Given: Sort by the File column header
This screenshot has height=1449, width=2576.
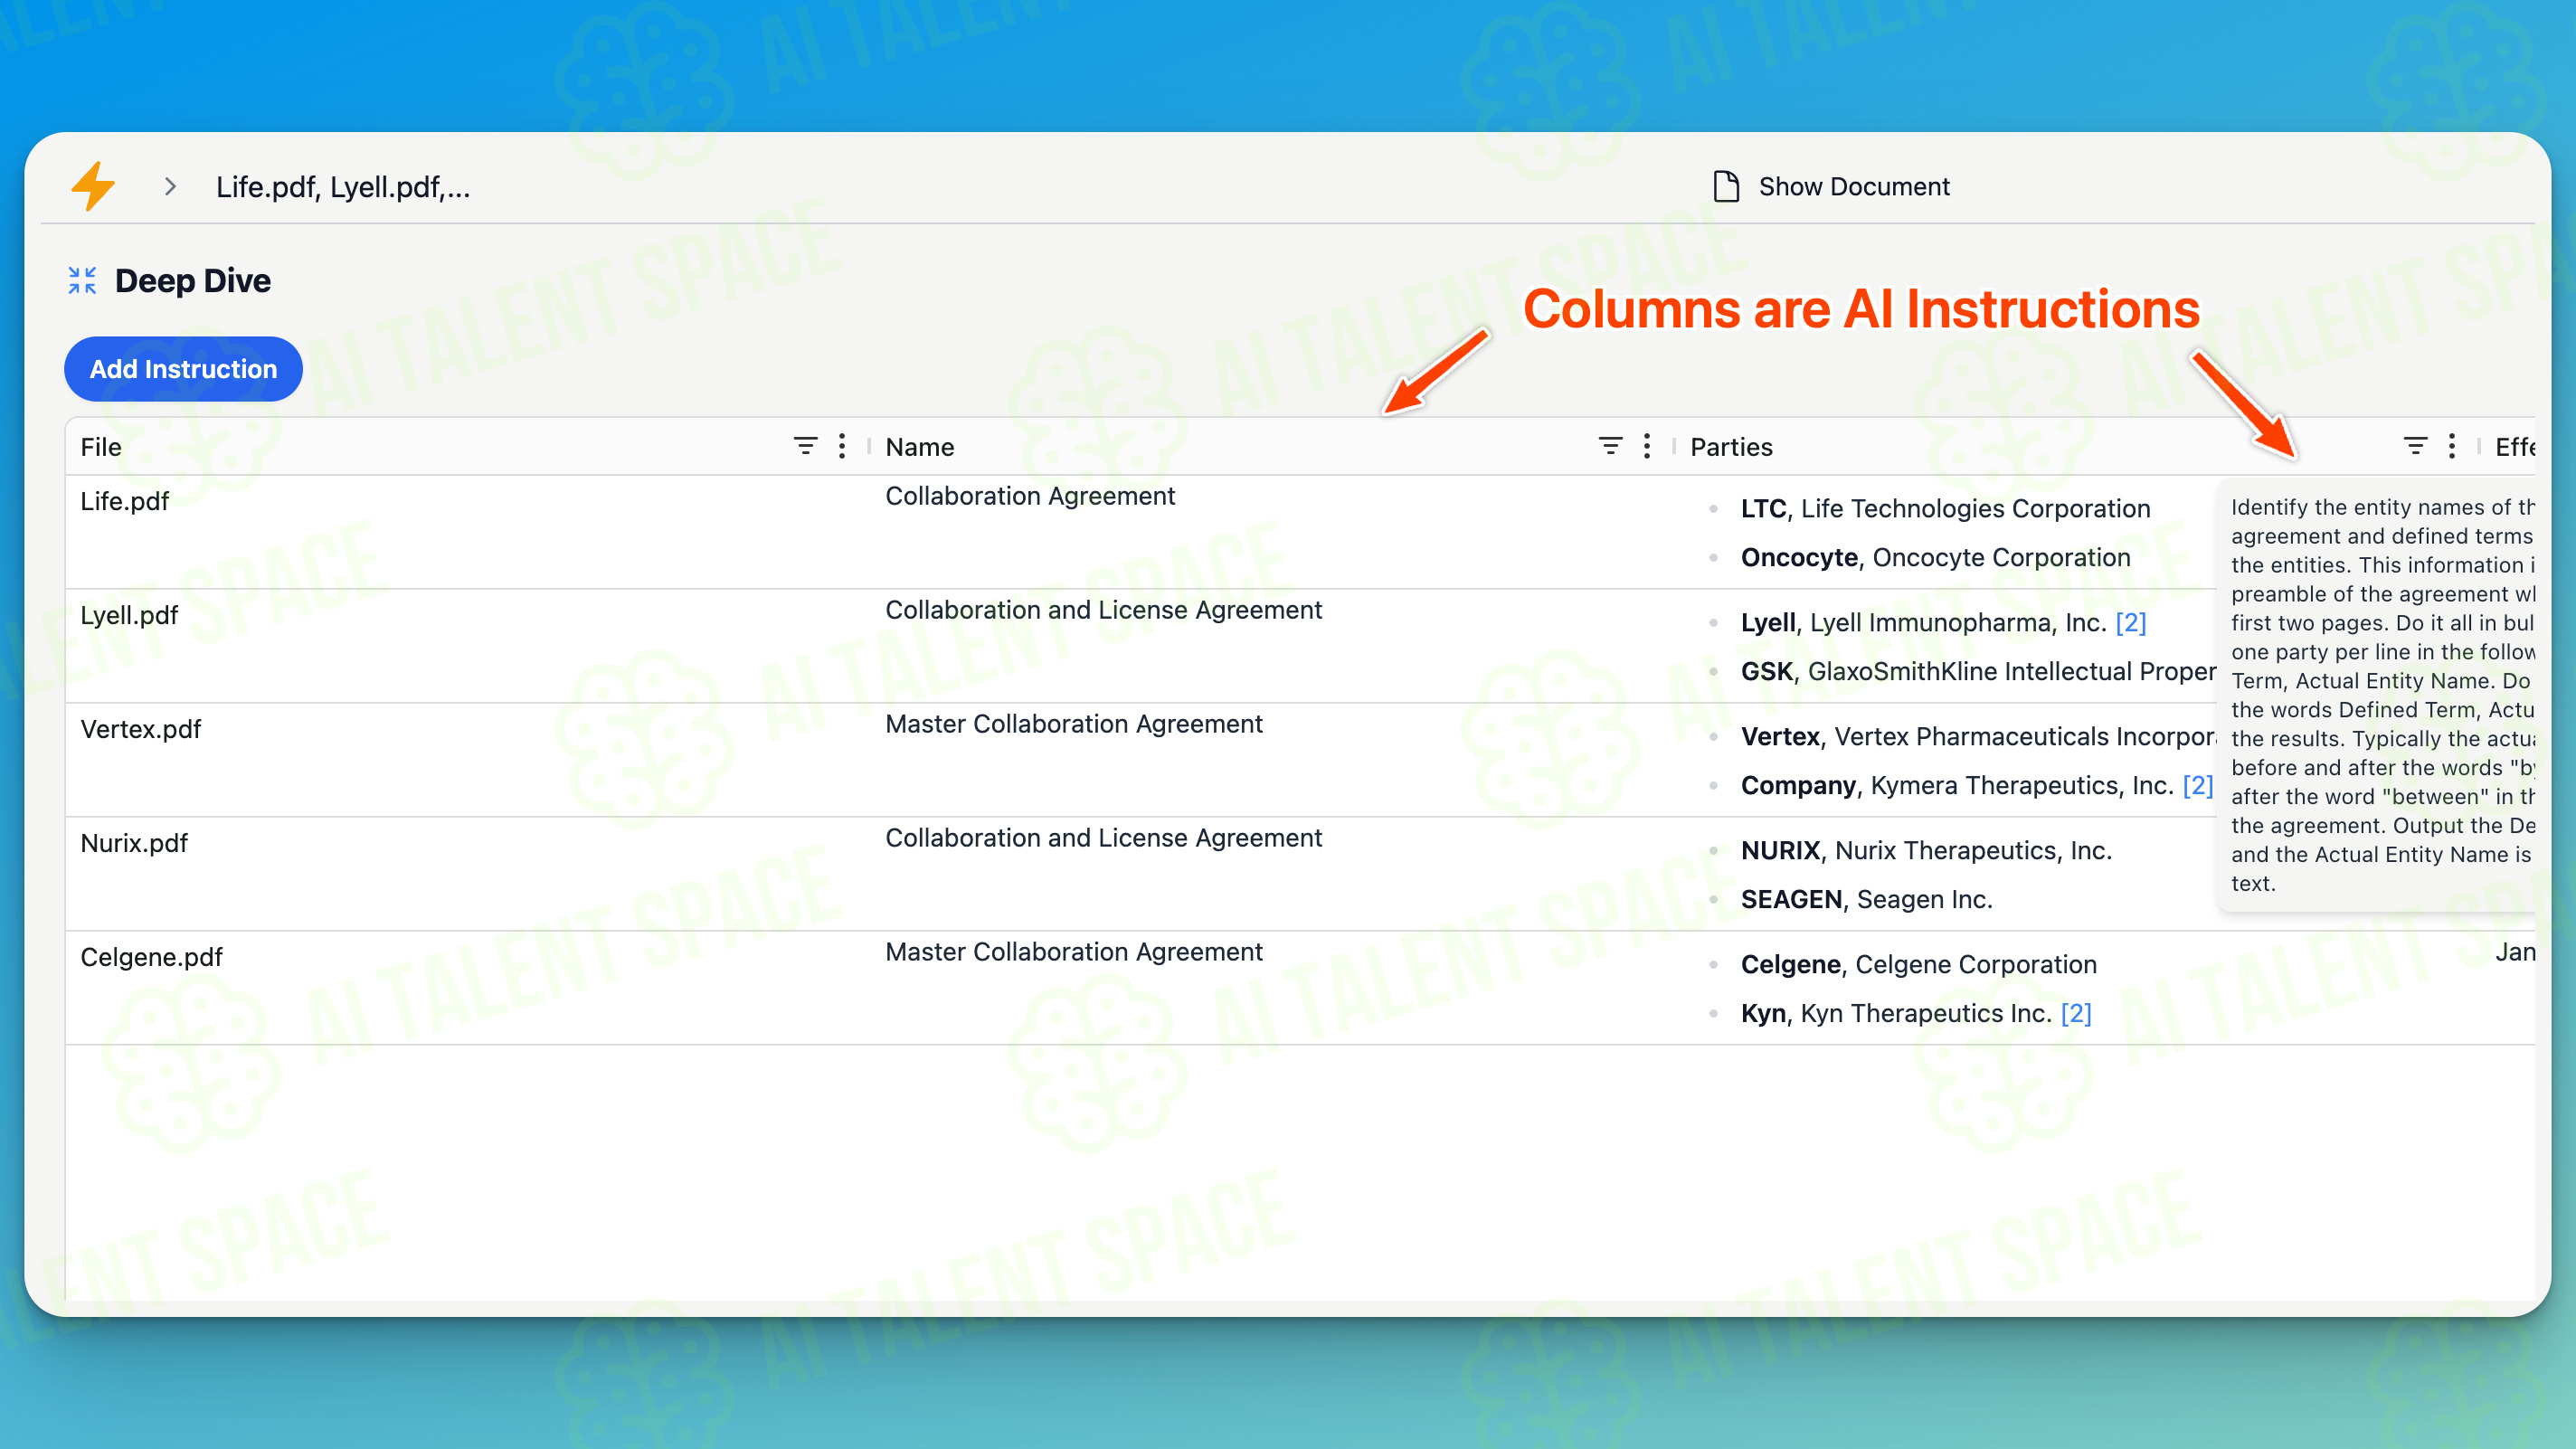Looking at the screenshot, I should click(x=101, y=447).
